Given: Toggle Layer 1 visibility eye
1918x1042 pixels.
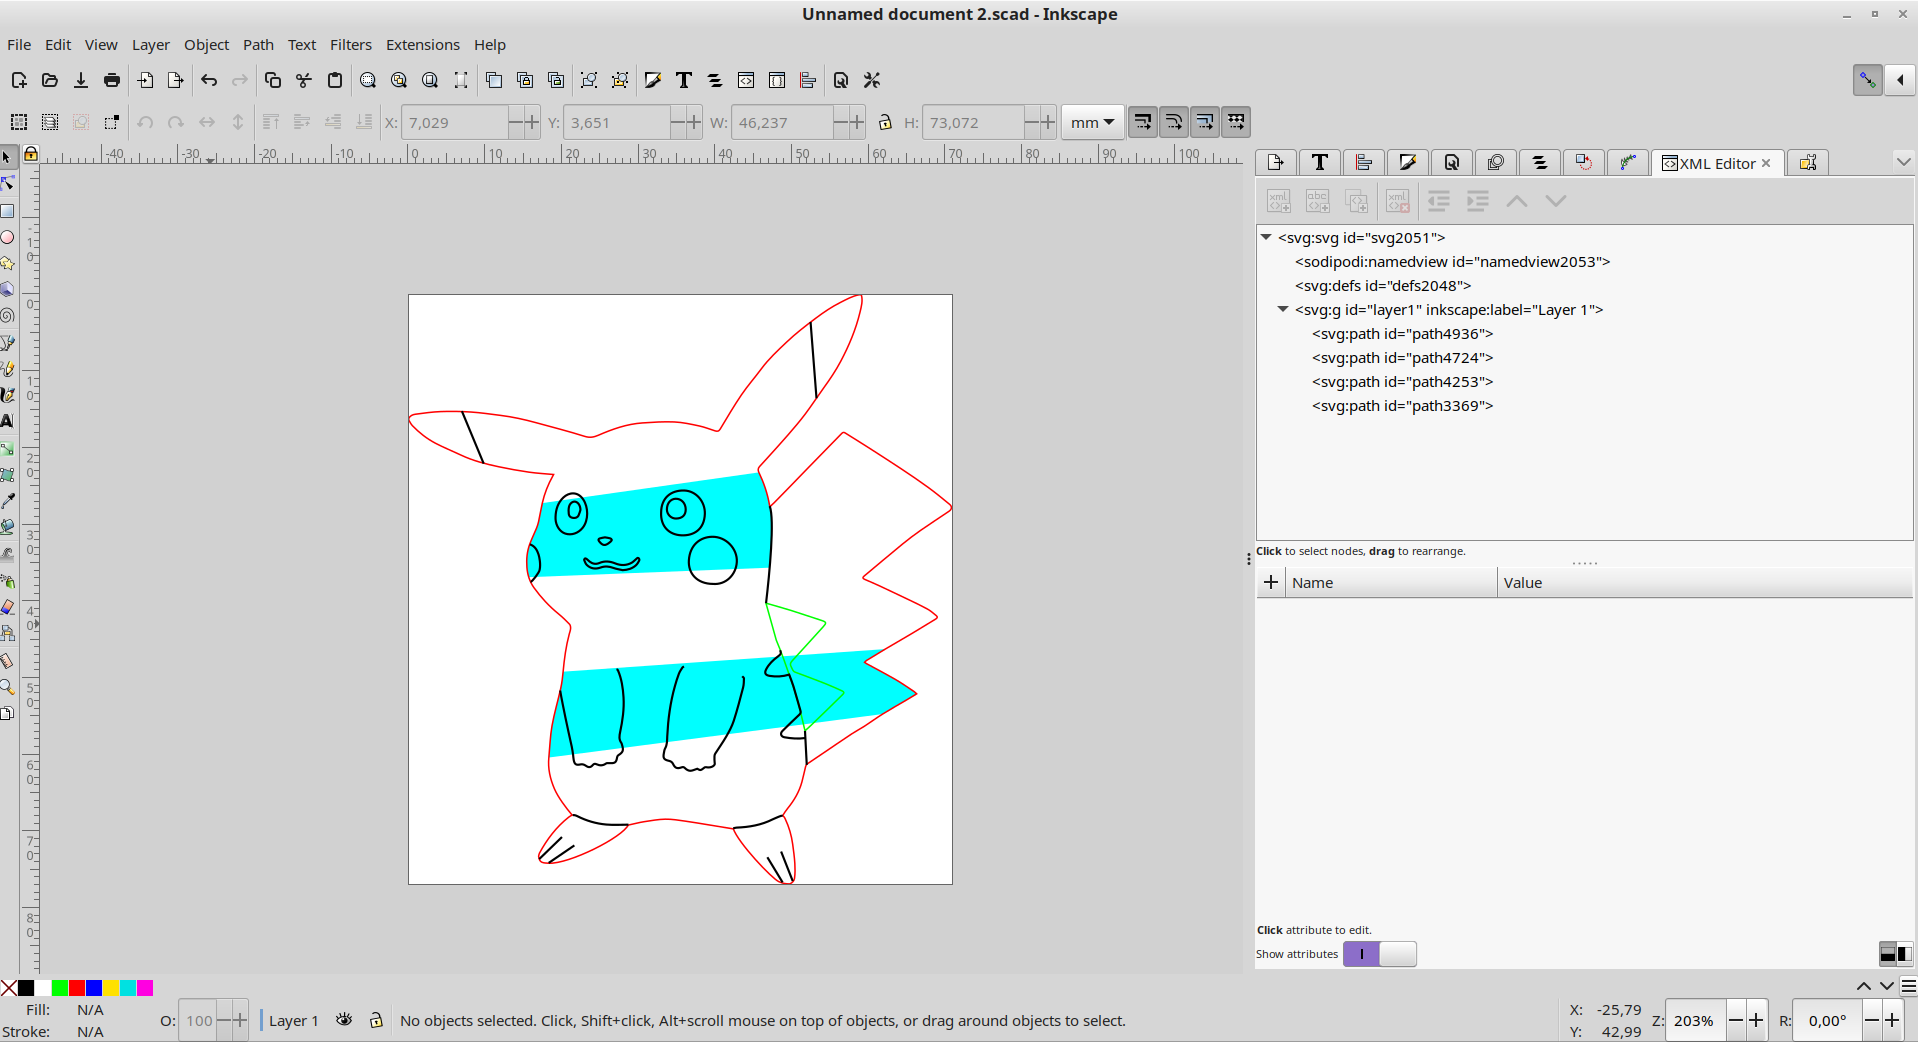Looking at the screenshot, I should point(344,1020).
